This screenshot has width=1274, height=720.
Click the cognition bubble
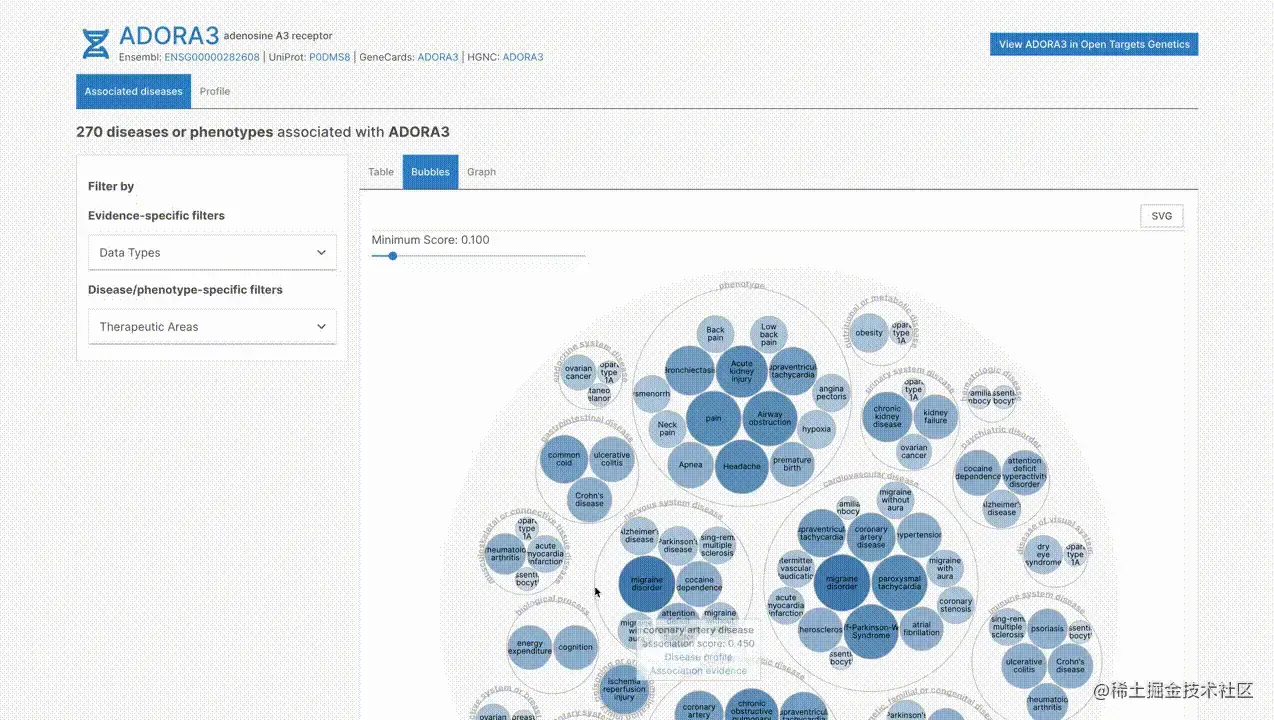575,647
